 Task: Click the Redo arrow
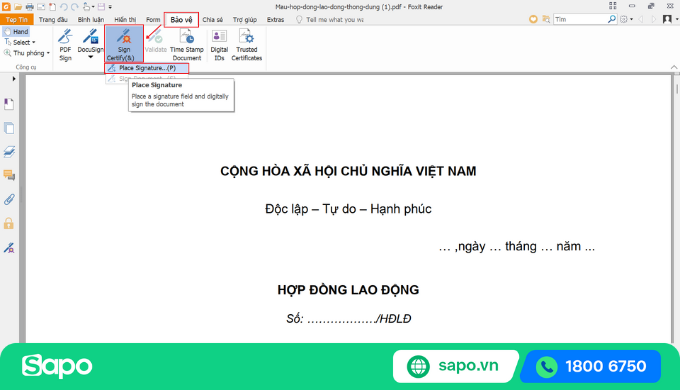tap(75, 7)
